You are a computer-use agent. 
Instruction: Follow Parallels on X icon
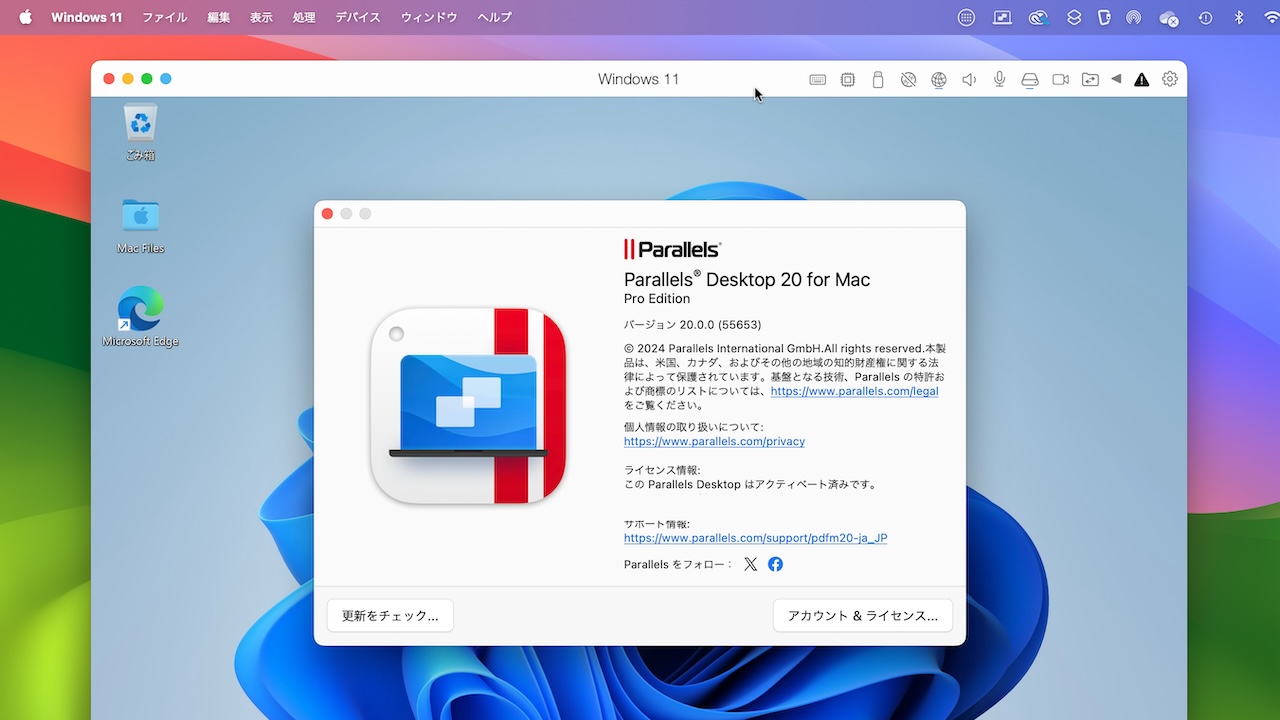click(751, 564)
